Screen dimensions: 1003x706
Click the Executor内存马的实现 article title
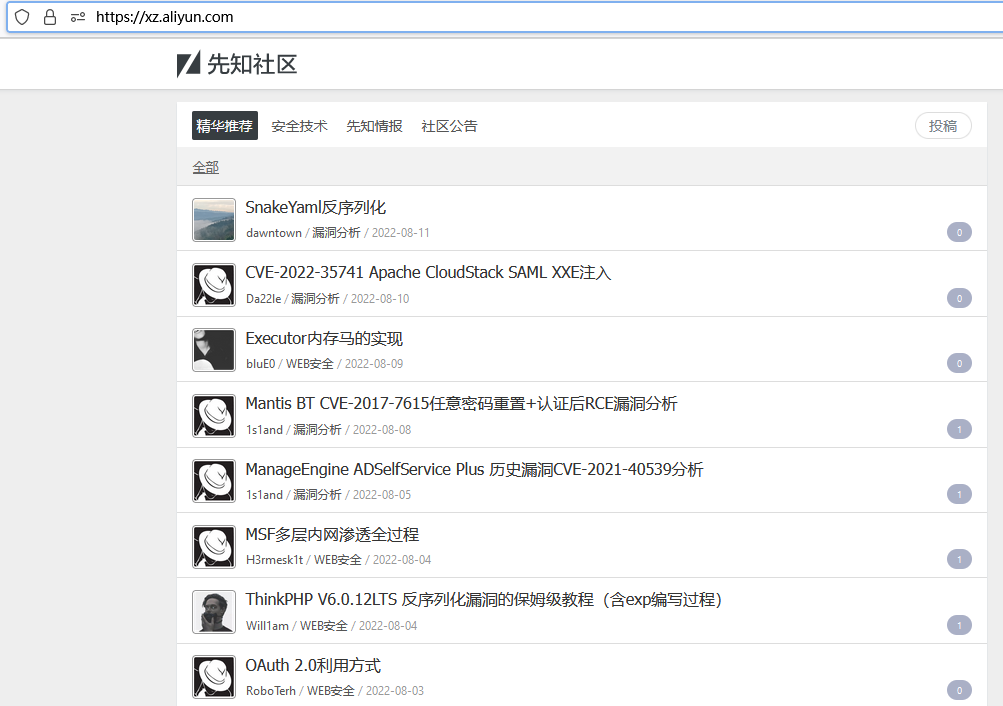point(324,339)
